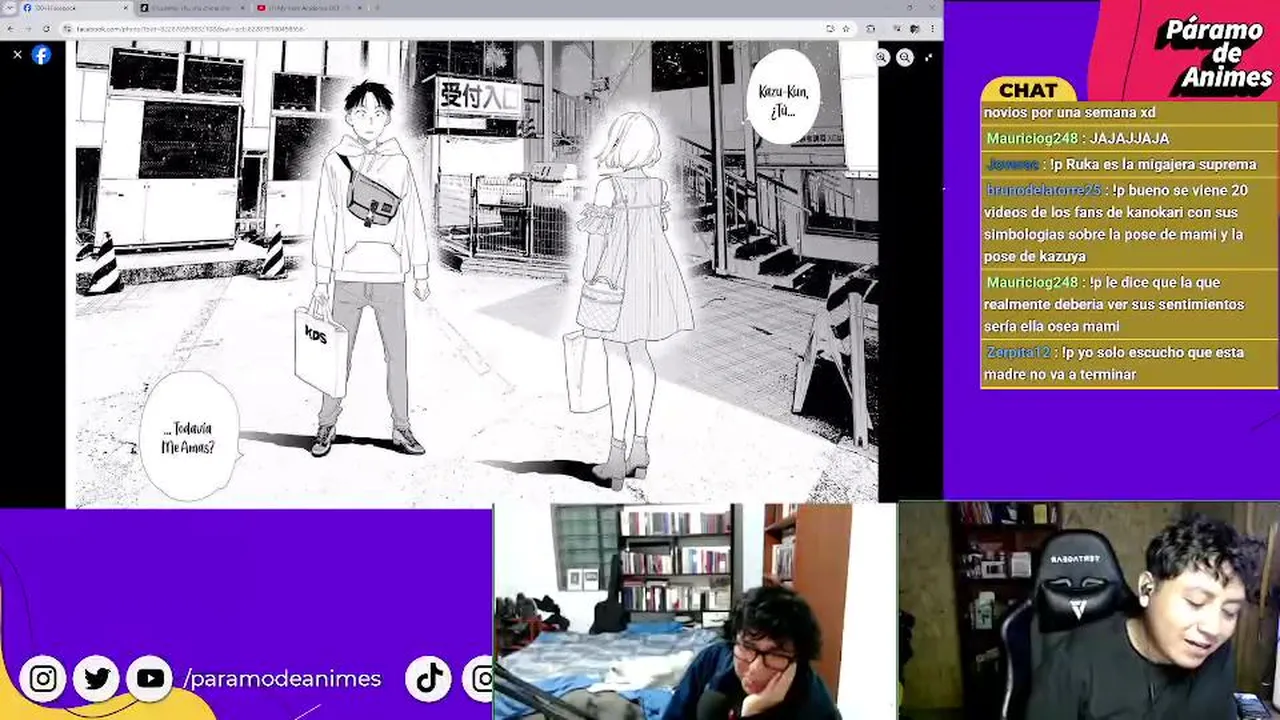1280x720 pixels.
Task: Click the 'Kazu-Kun, ¿Tú...' speech bubble
Action: coord(782,98)
